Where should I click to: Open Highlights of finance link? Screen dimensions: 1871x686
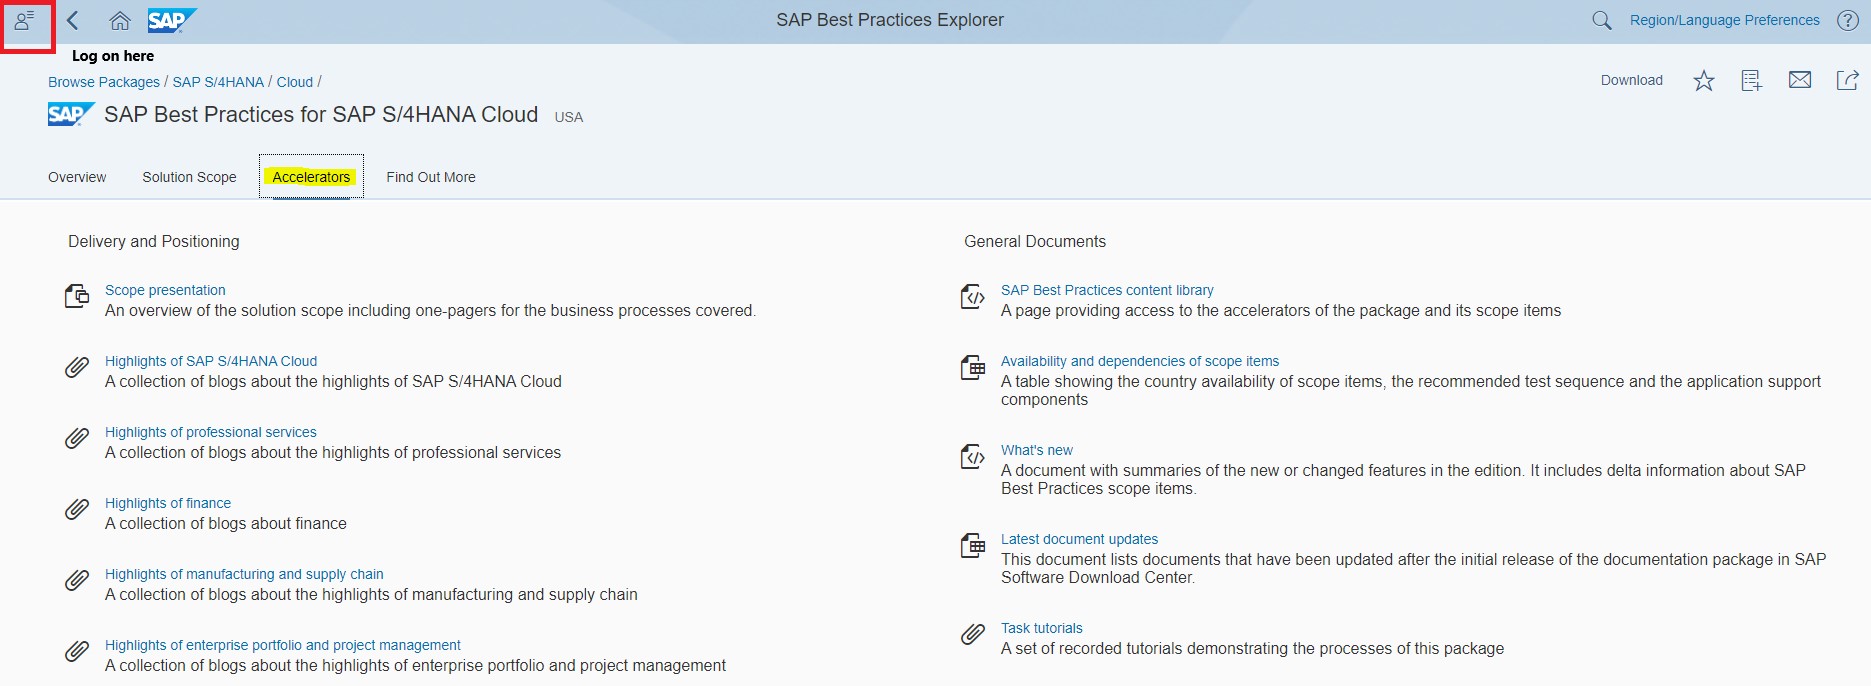(x=168, y=503)
